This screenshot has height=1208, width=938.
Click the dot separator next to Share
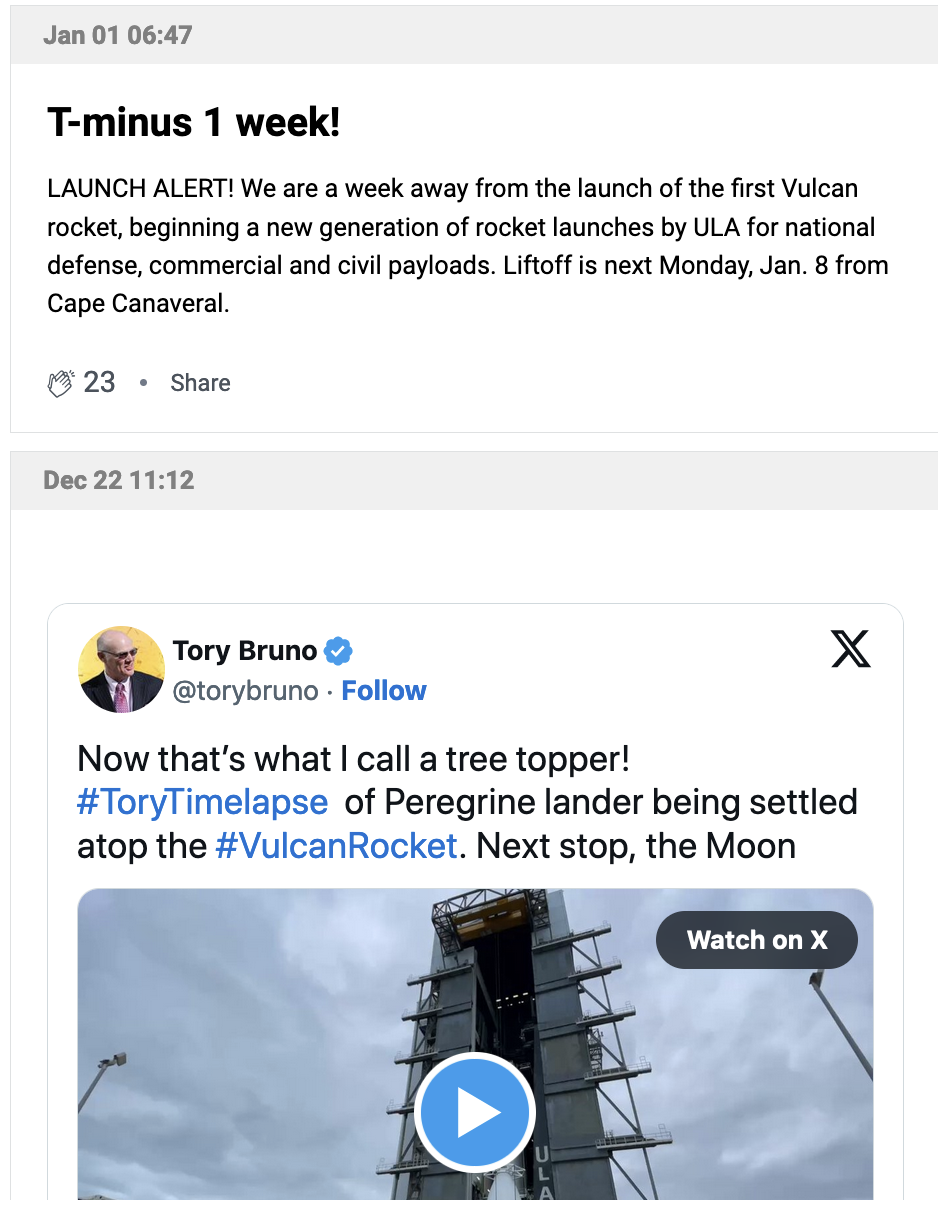142,384
